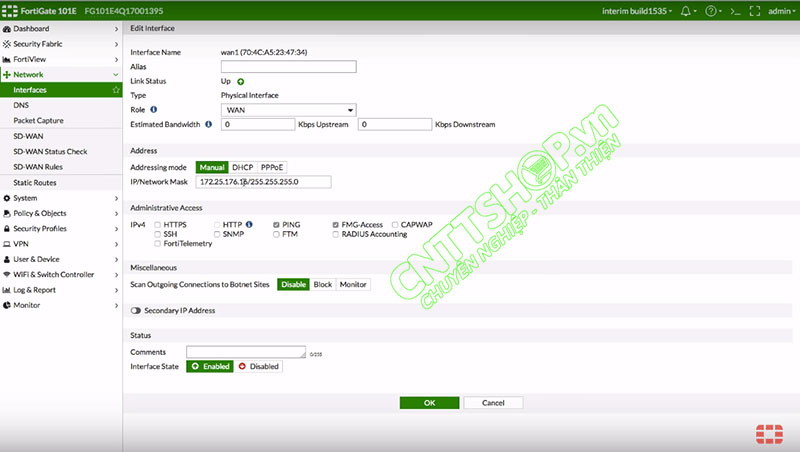Click the FortiGate logo icon
800x452 pixels.
tap(10, 11)
